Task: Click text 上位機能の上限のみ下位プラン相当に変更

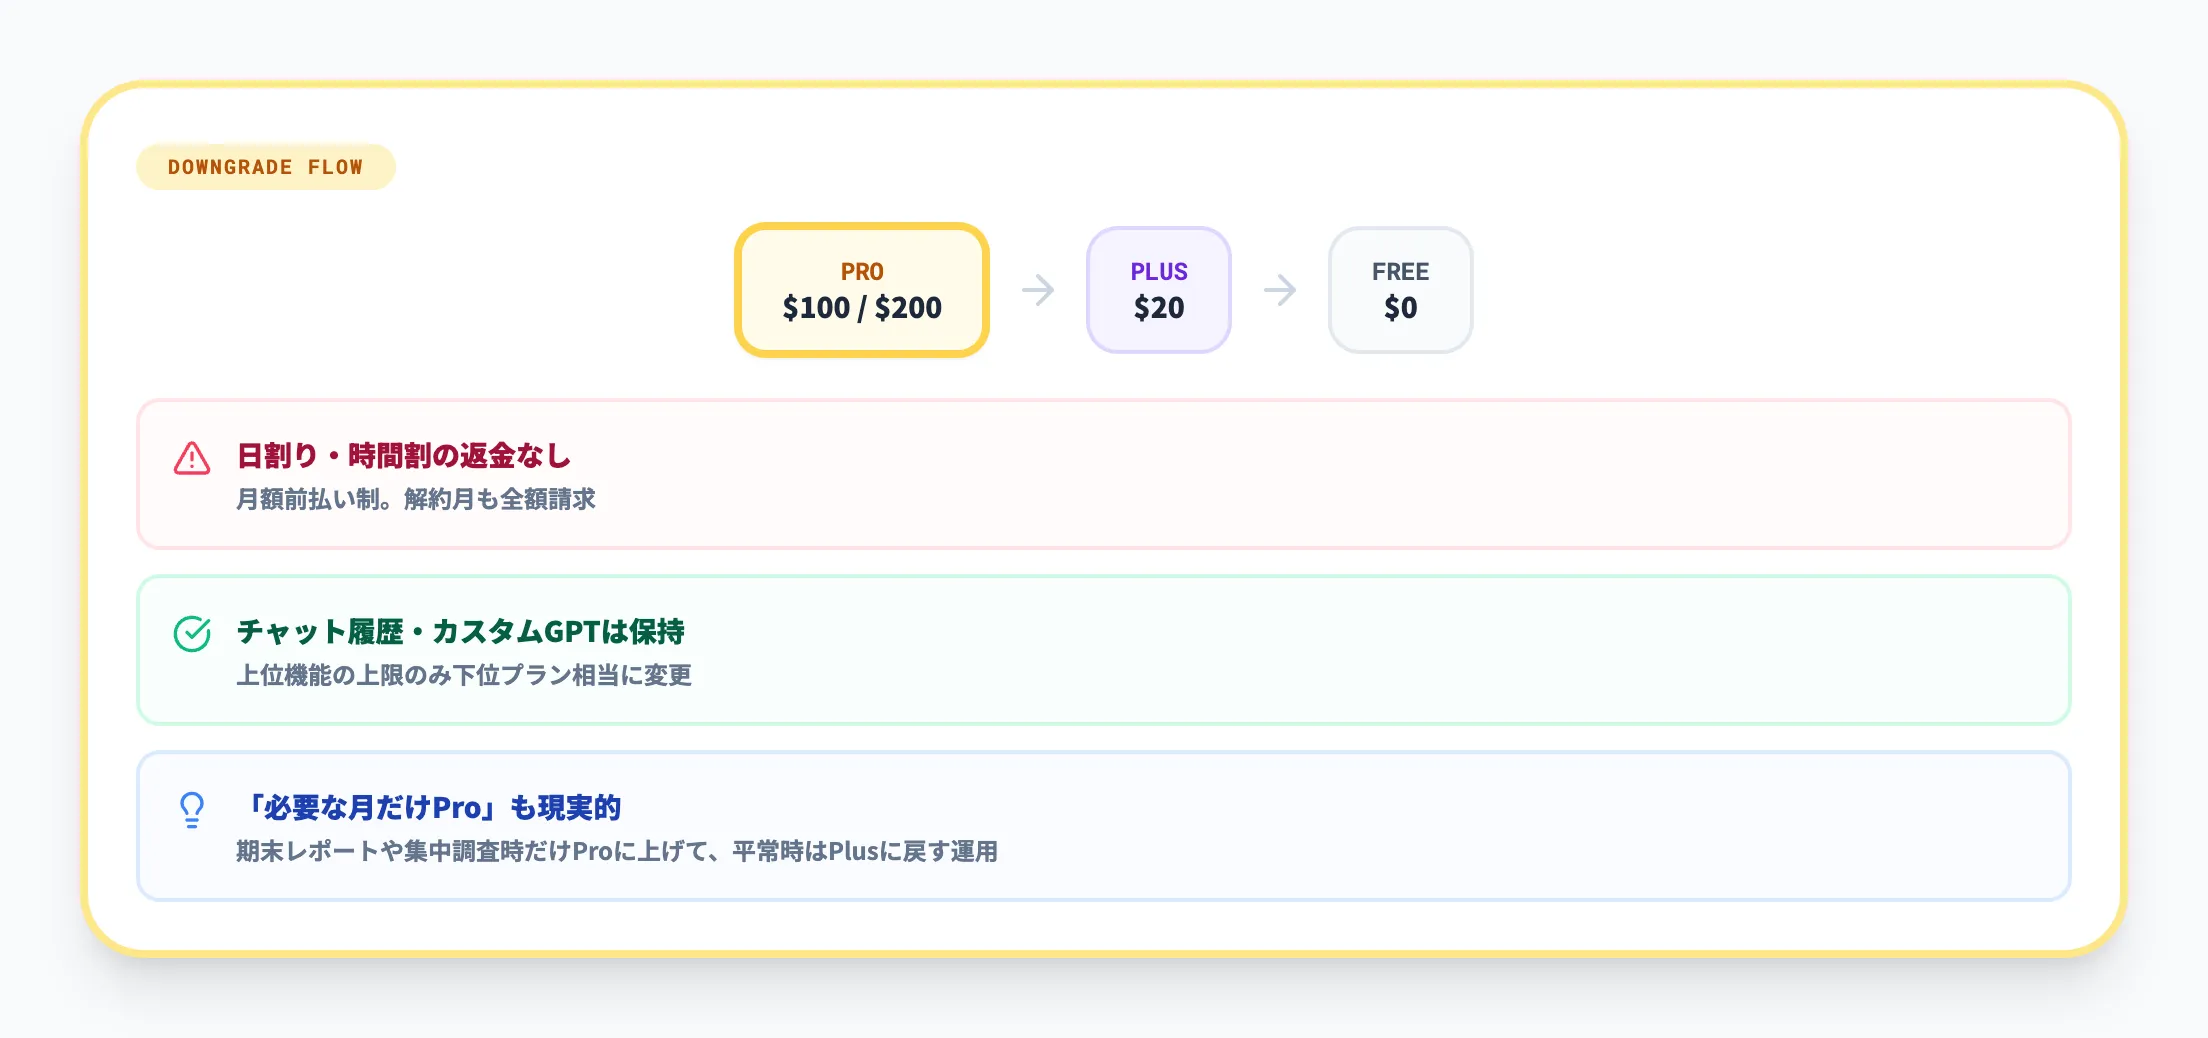Action: pyautogui.click(x=464, y=675)
